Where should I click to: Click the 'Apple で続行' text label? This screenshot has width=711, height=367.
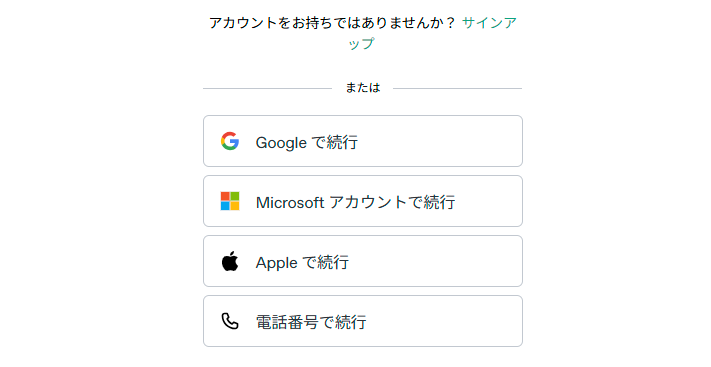(302, 263)
